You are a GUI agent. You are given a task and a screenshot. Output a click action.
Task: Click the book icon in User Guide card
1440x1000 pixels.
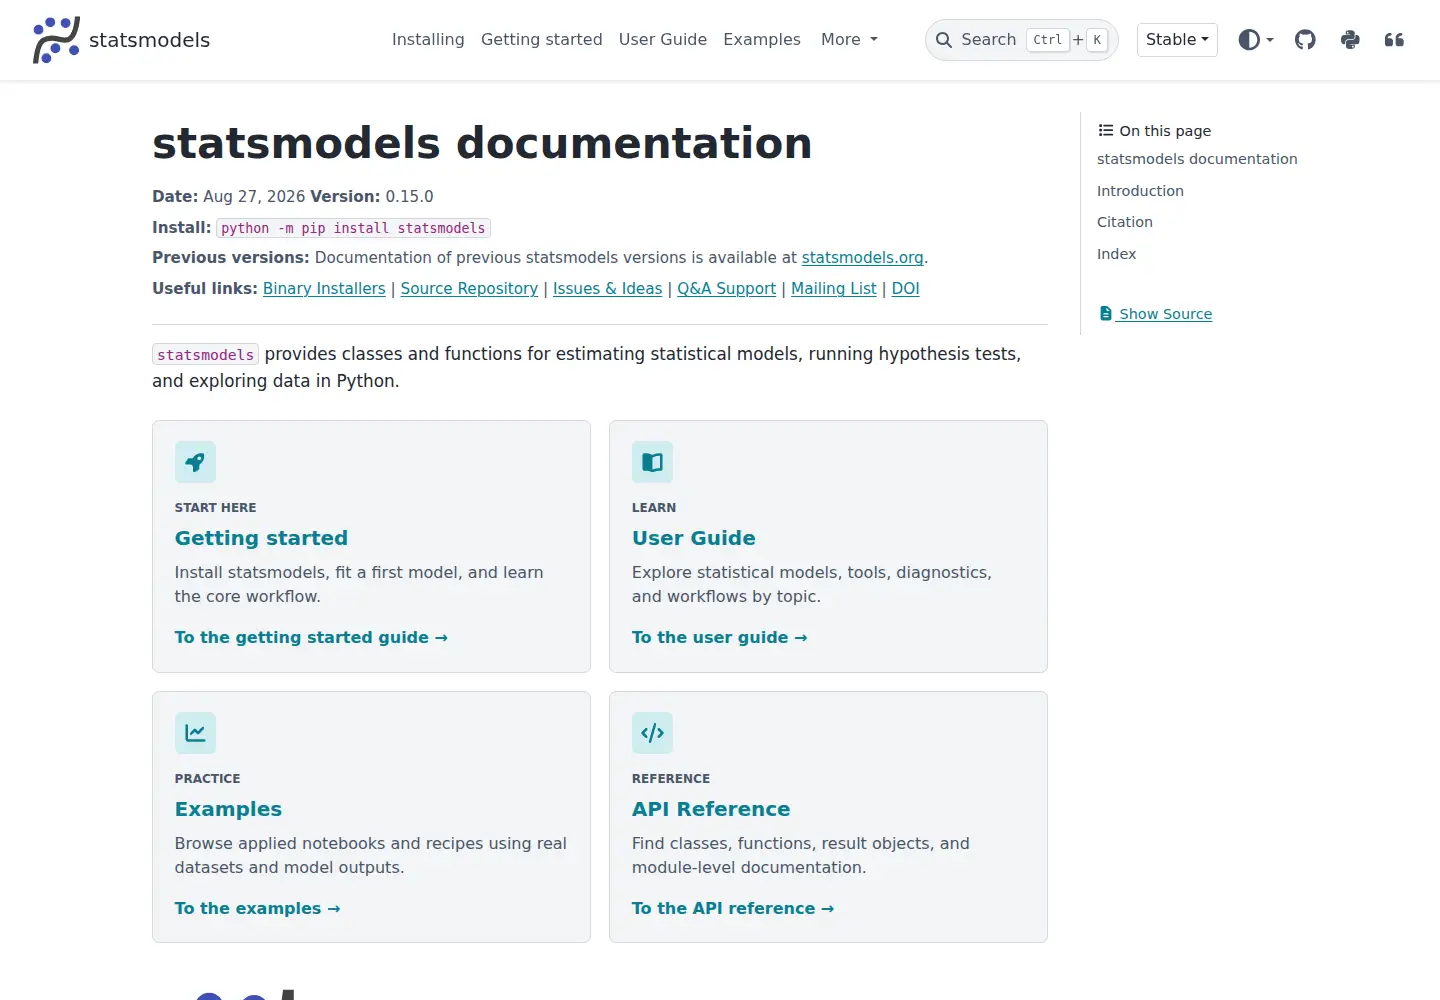coord(652,462)
